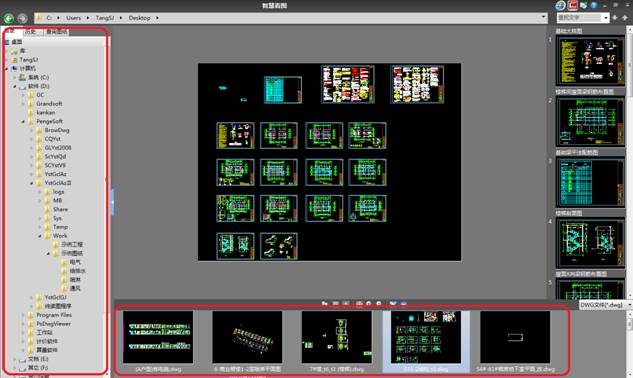Click the Users segment in the address bar
This screenshot has height=378, width=633.
73,18
